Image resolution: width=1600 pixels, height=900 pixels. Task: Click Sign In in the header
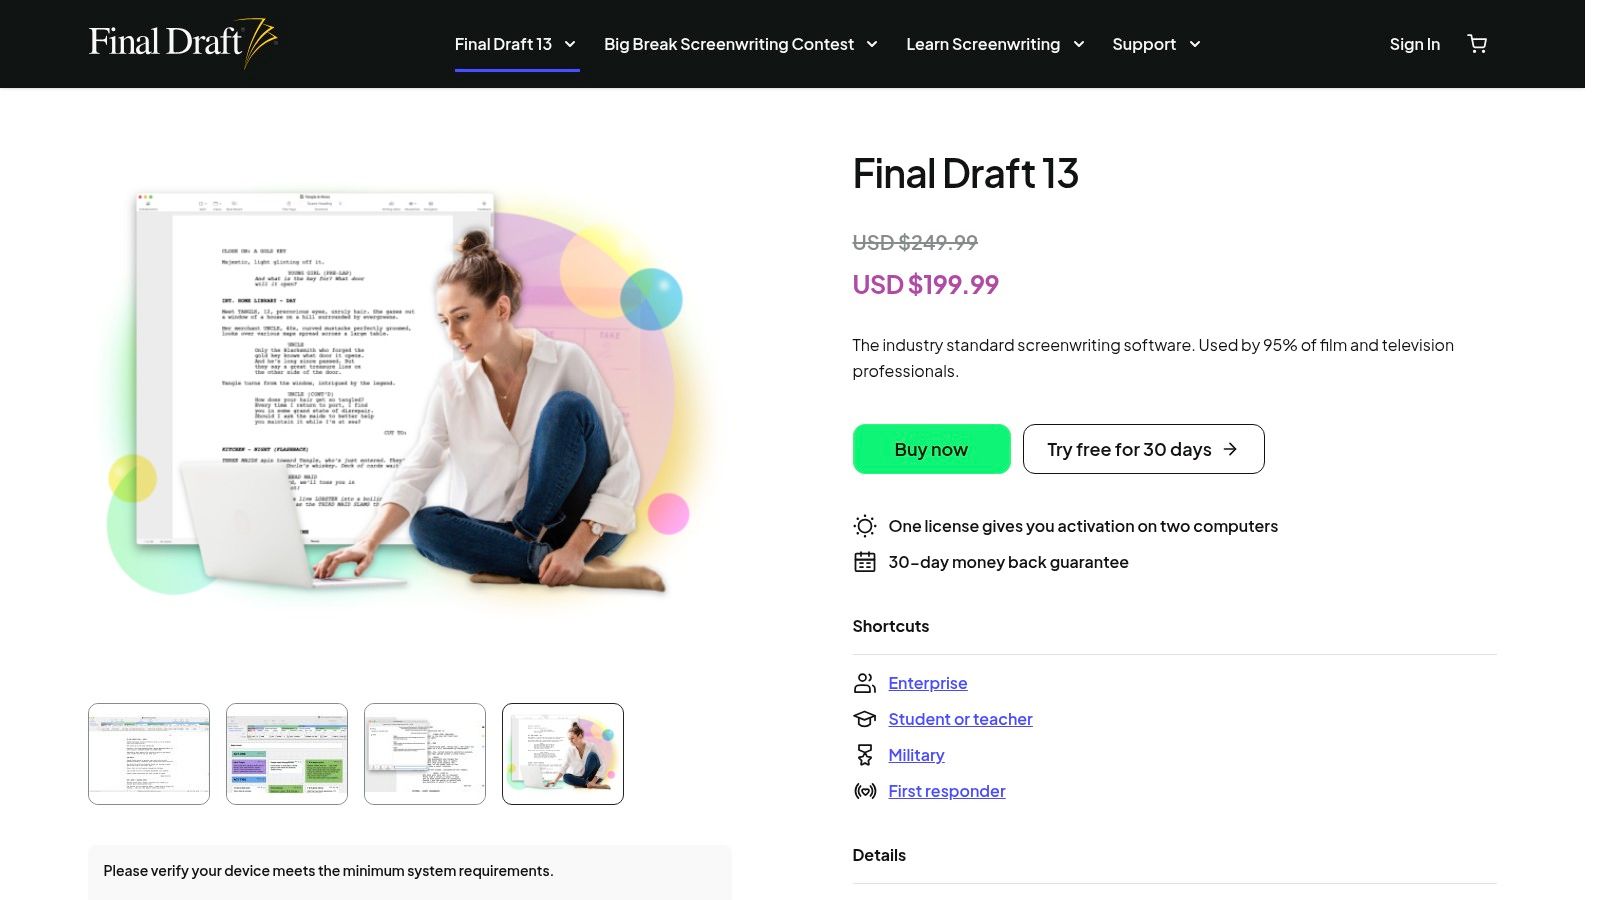click(x=1414, y=44)
